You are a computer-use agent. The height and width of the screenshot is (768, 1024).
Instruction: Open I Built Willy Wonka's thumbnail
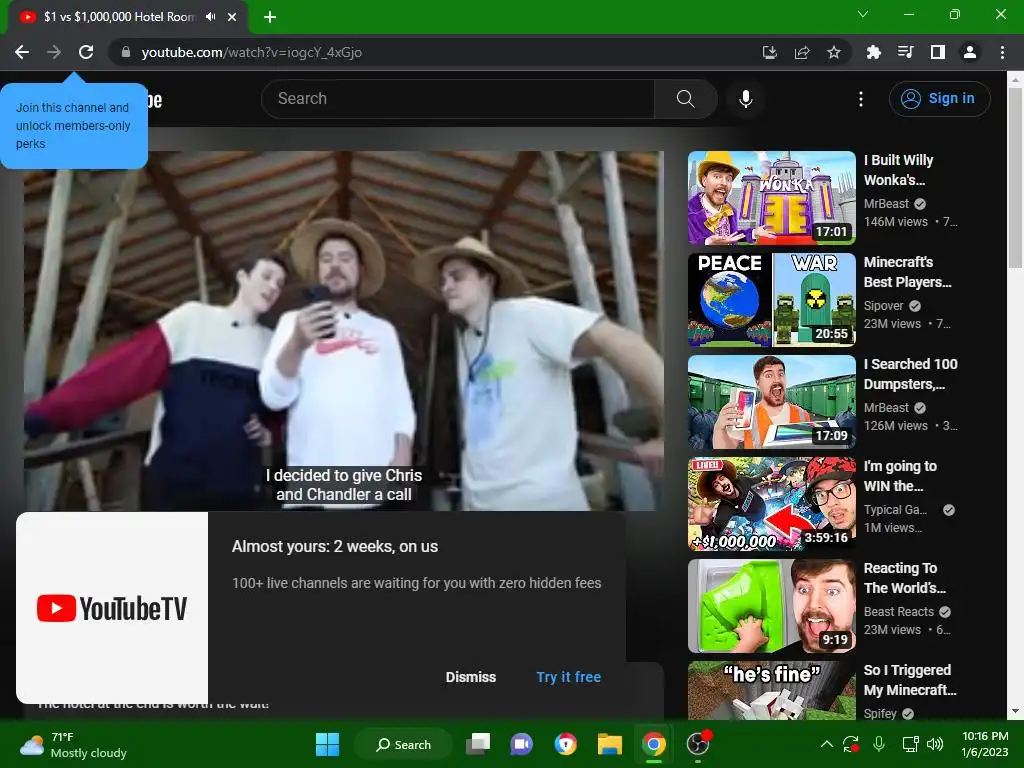(771, 198)
